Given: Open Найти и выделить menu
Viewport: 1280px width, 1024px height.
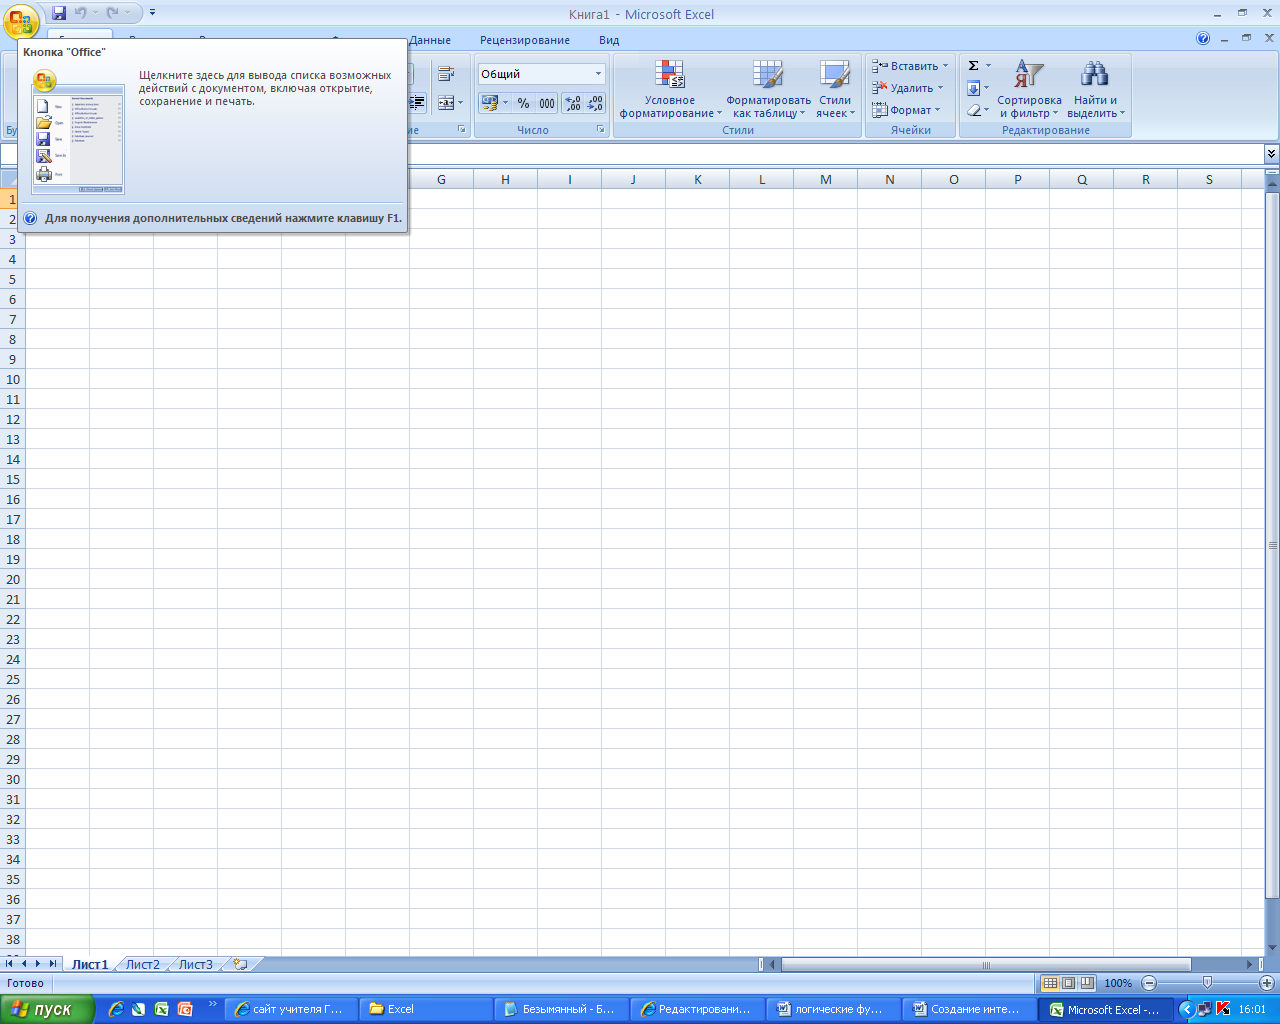Looking at the screenshot, I should [1096, 89].
